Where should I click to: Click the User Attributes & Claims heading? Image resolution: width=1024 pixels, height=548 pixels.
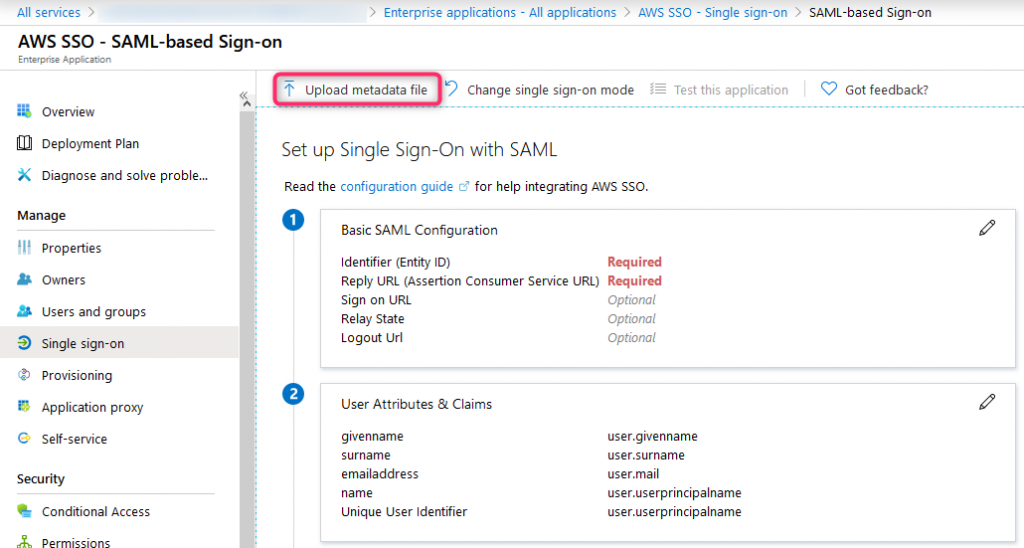tap(416, 404)
